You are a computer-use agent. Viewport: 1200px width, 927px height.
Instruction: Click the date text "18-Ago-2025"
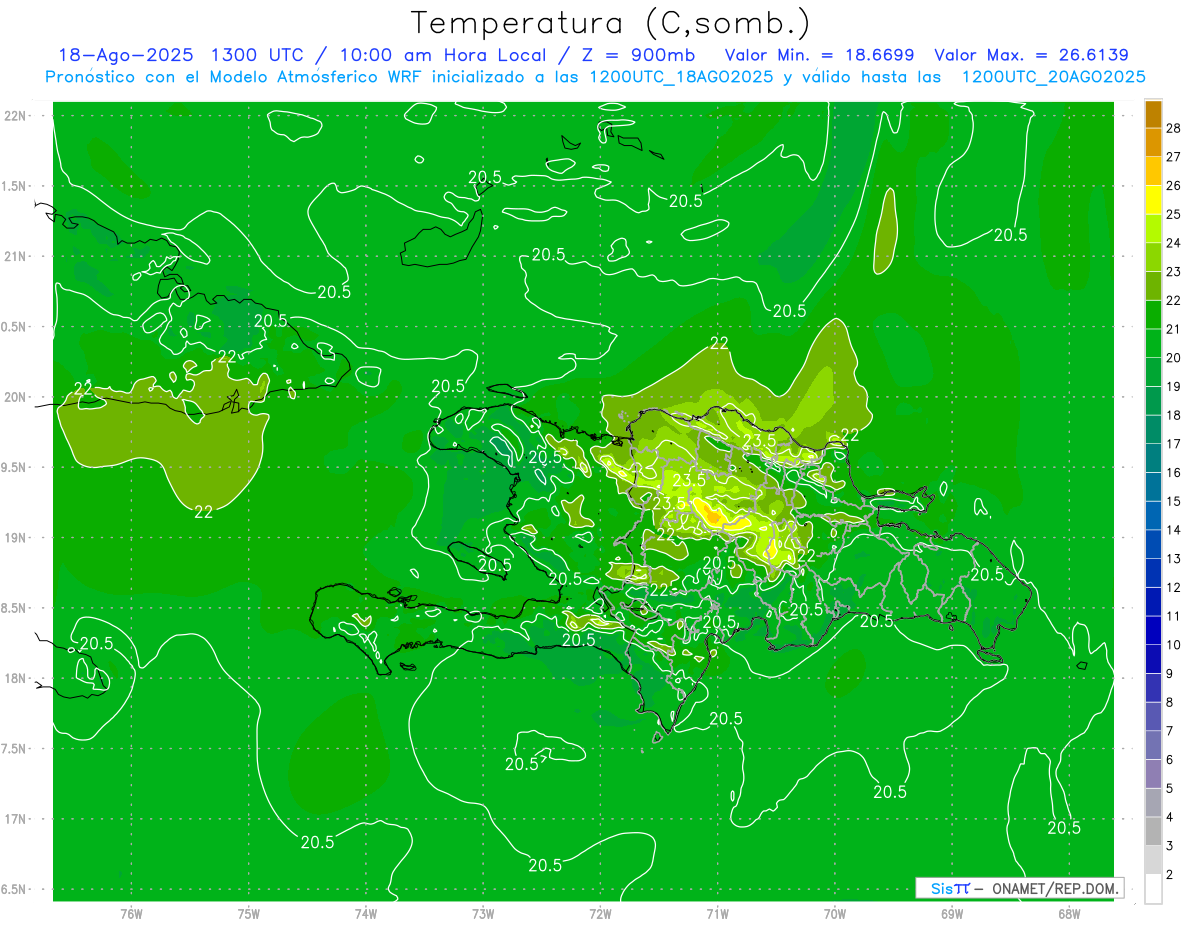pos(125,55)
